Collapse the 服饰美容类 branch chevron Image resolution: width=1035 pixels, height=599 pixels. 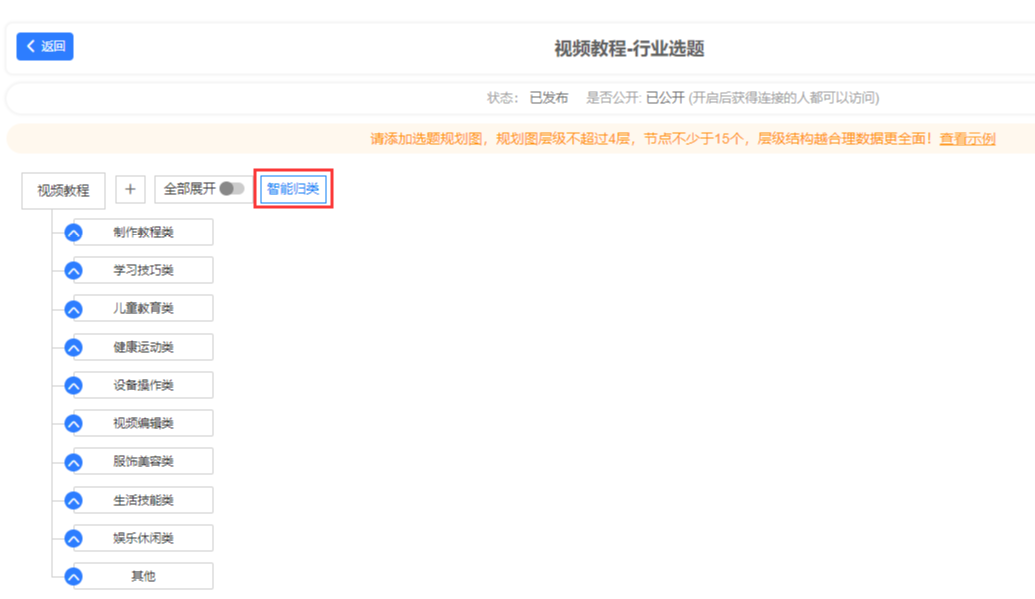72,461
